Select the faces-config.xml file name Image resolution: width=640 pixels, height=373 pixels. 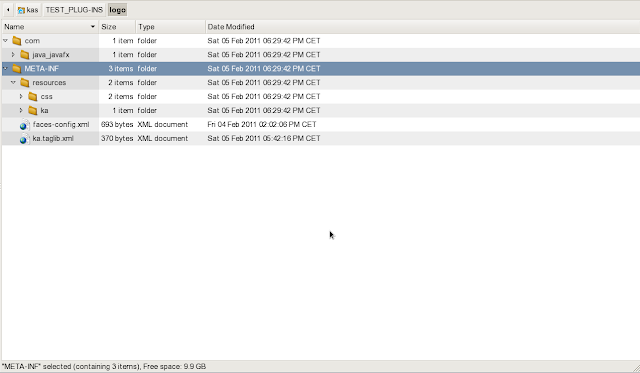pos(61,124)
